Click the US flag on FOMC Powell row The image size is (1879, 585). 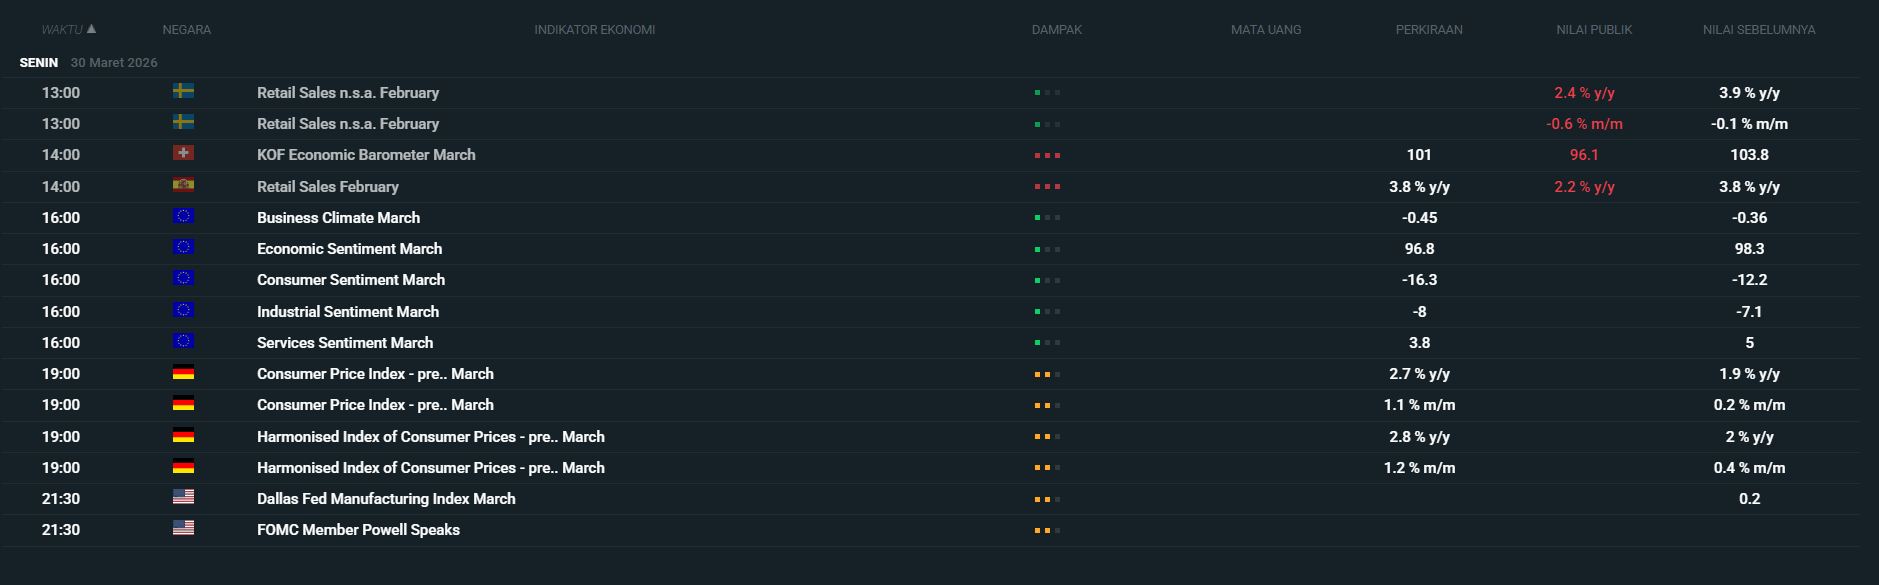(183, 528)
